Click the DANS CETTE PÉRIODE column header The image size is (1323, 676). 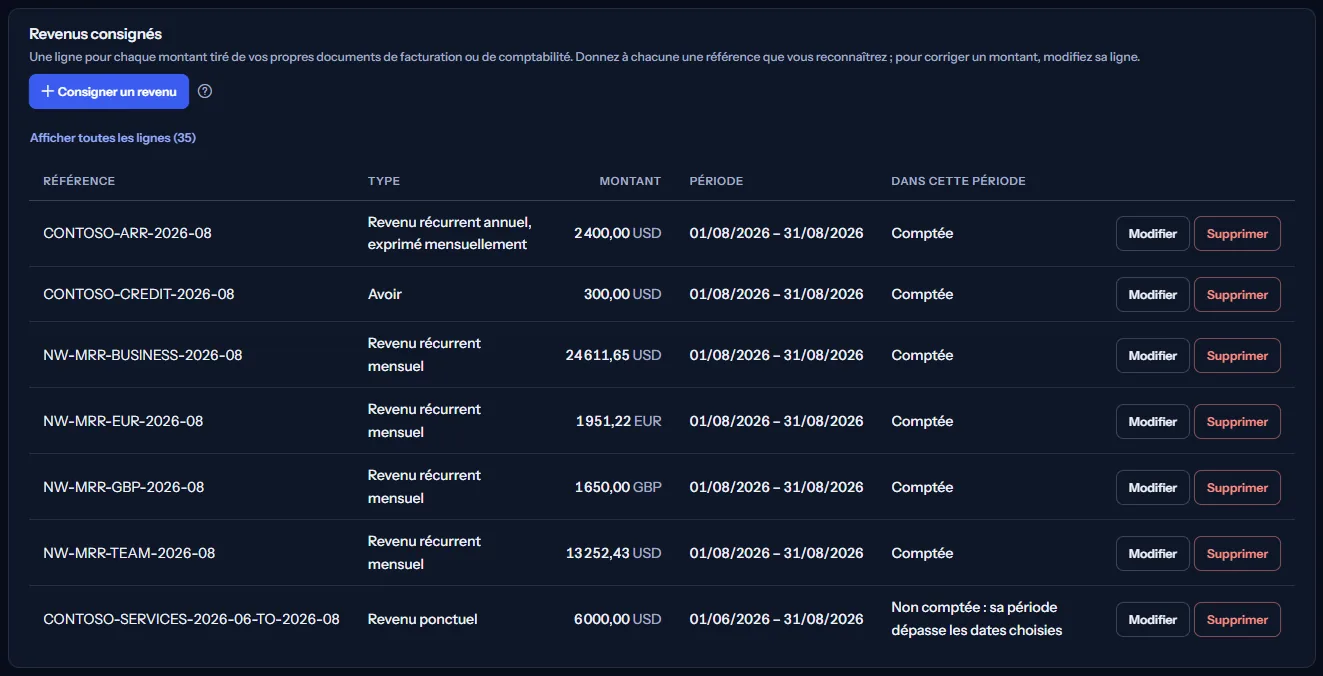coord(958,181)
